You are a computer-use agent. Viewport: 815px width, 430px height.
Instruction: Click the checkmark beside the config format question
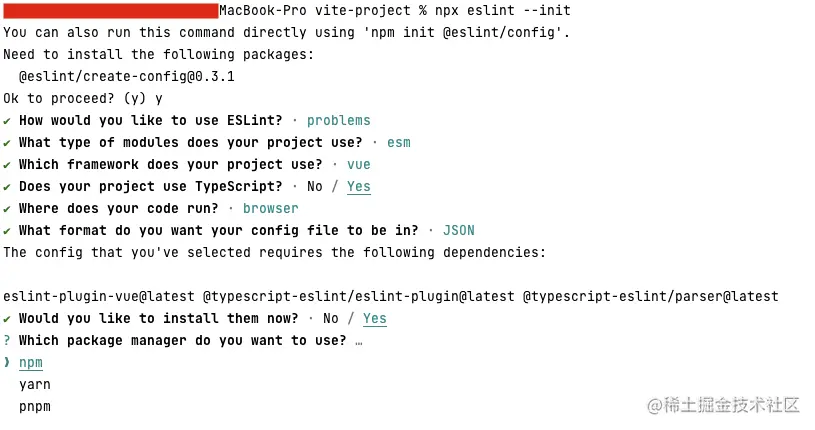pos(7,231)
